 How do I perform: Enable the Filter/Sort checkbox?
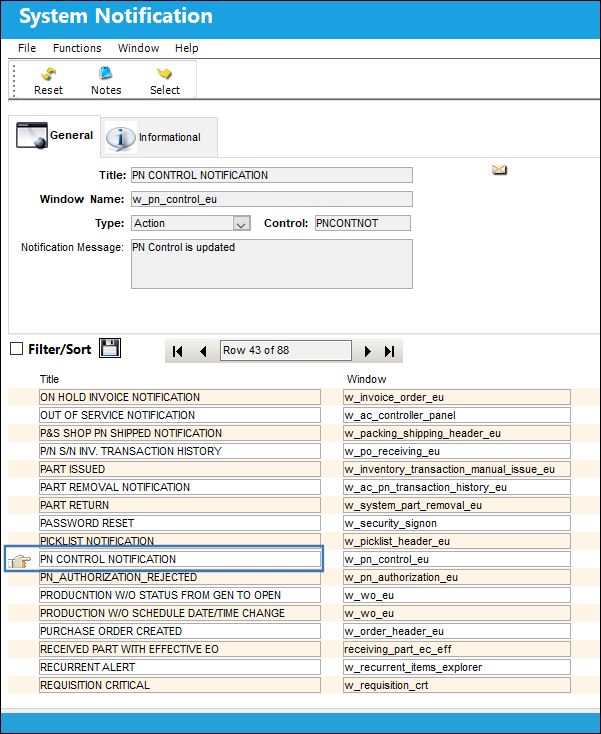point(16,349)
